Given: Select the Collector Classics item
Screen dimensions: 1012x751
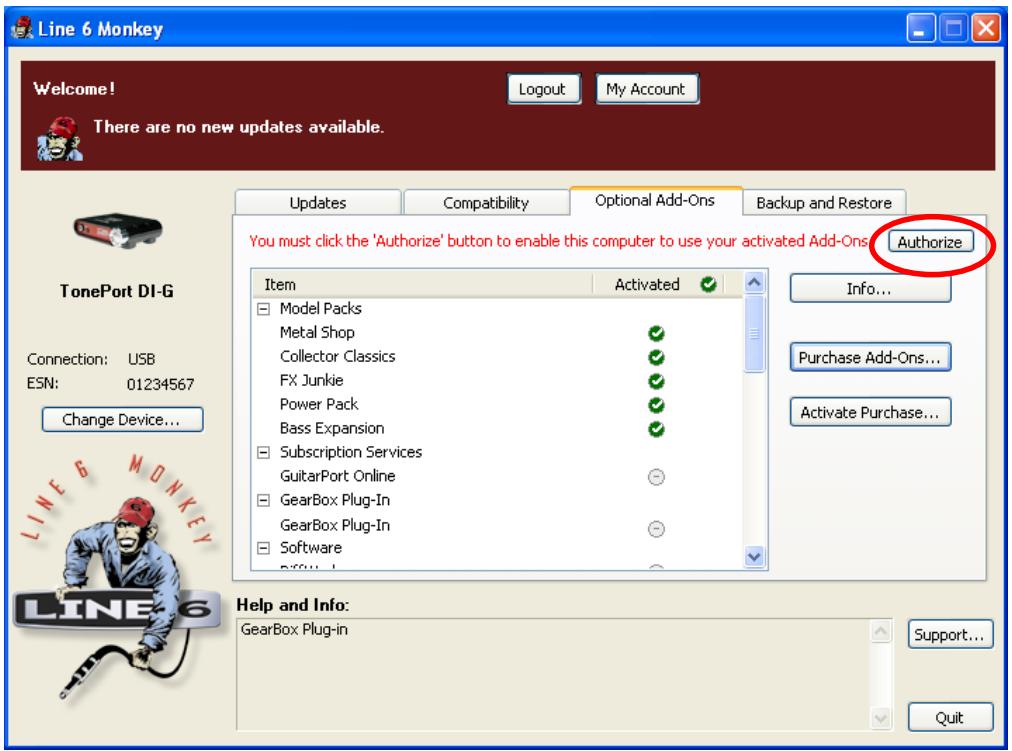Looking at the screenshot, I should pyautogui.click(x=338, y=356).
